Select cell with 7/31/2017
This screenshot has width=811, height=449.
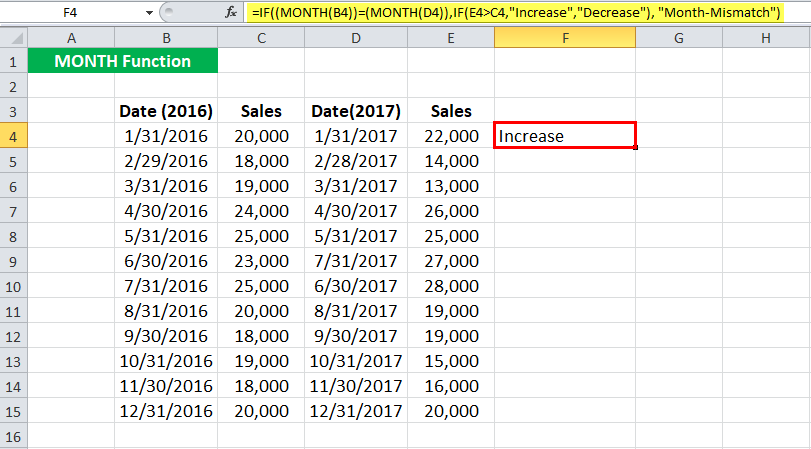[356, 261]
